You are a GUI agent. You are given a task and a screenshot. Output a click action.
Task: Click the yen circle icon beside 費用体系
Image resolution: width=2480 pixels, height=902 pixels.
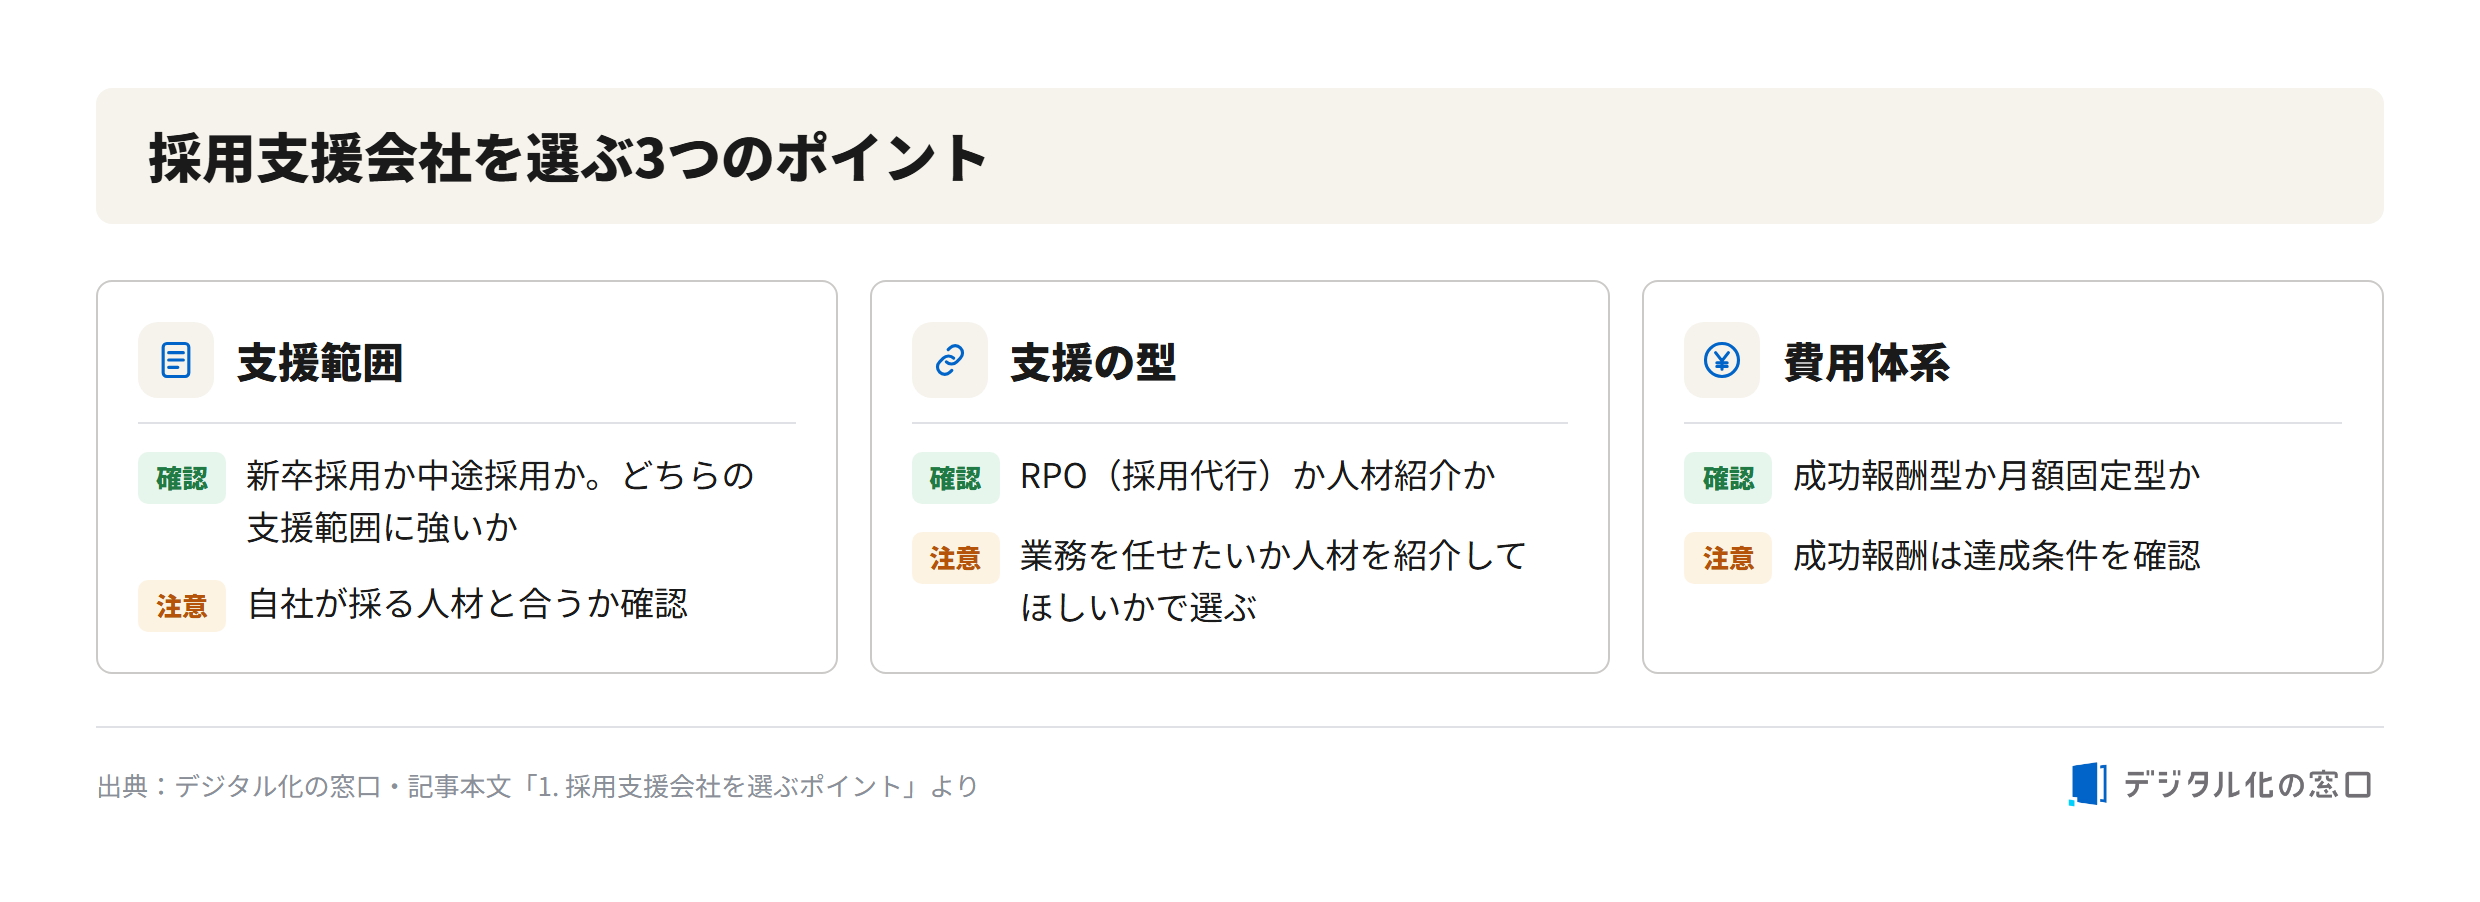1721,360
